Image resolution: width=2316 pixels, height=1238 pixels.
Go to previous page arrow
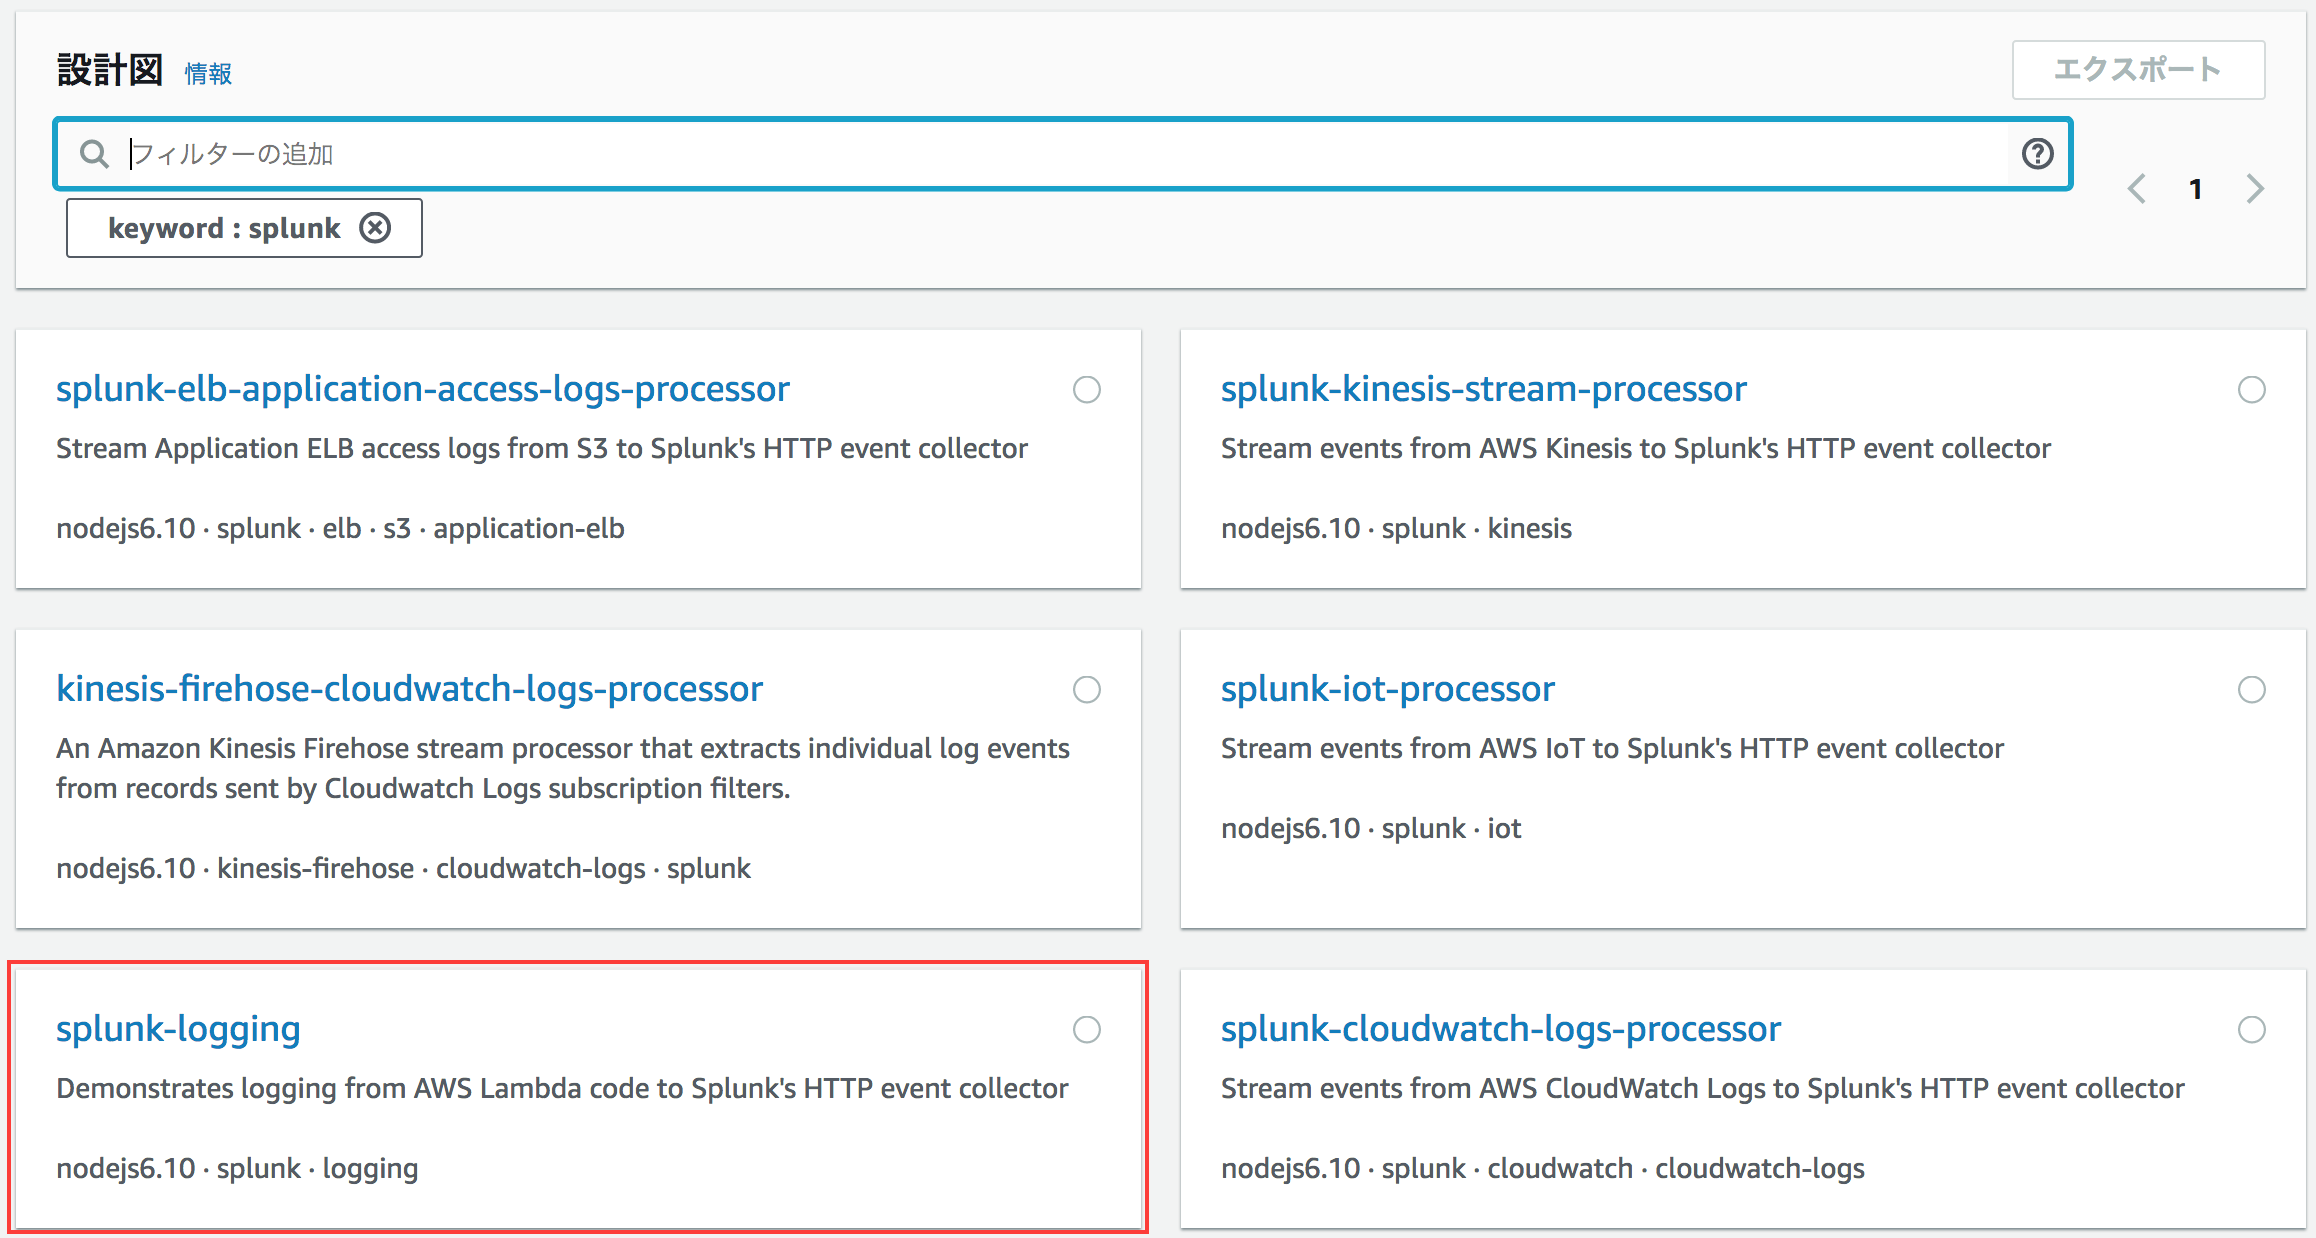(x=2137, y=189)
